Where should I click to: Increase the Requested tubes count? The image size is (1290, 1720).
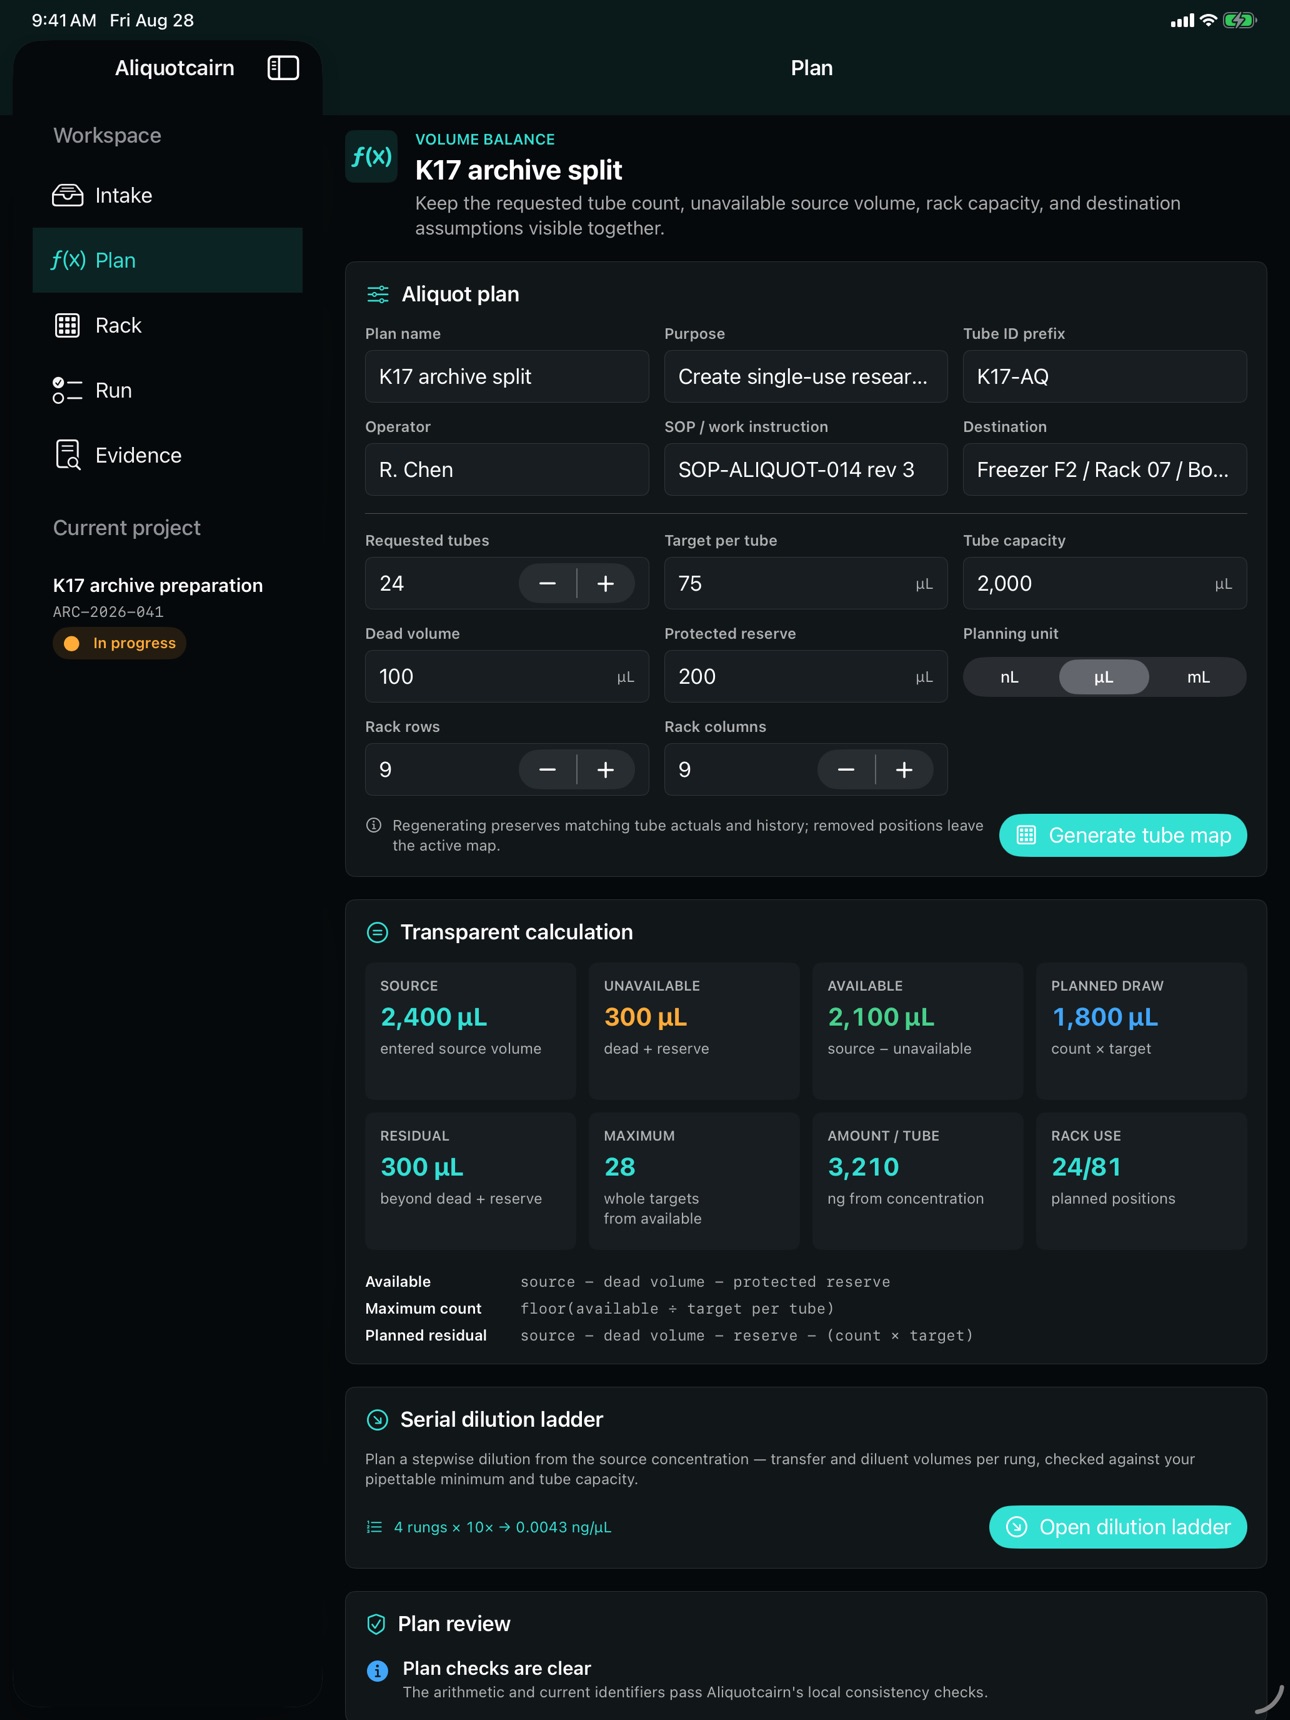point(606,583)
